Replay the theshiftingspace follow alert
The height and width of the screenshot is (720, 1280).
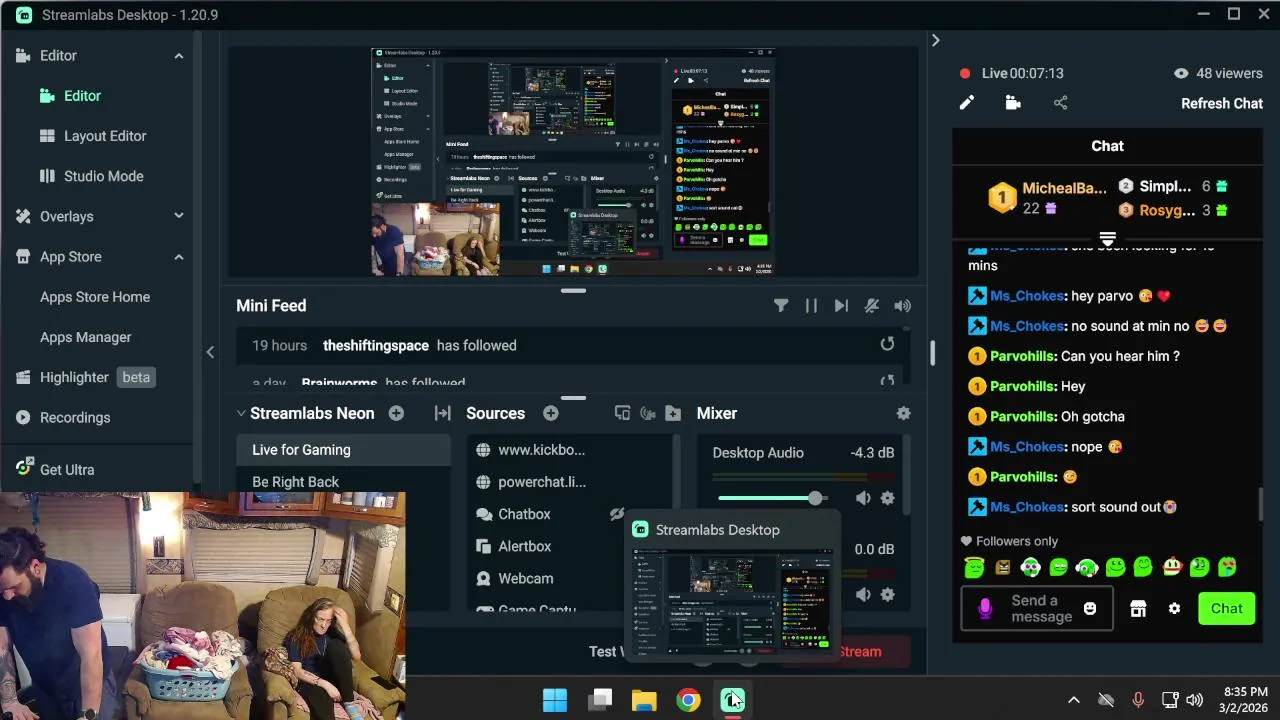click(x=887, y=344)
